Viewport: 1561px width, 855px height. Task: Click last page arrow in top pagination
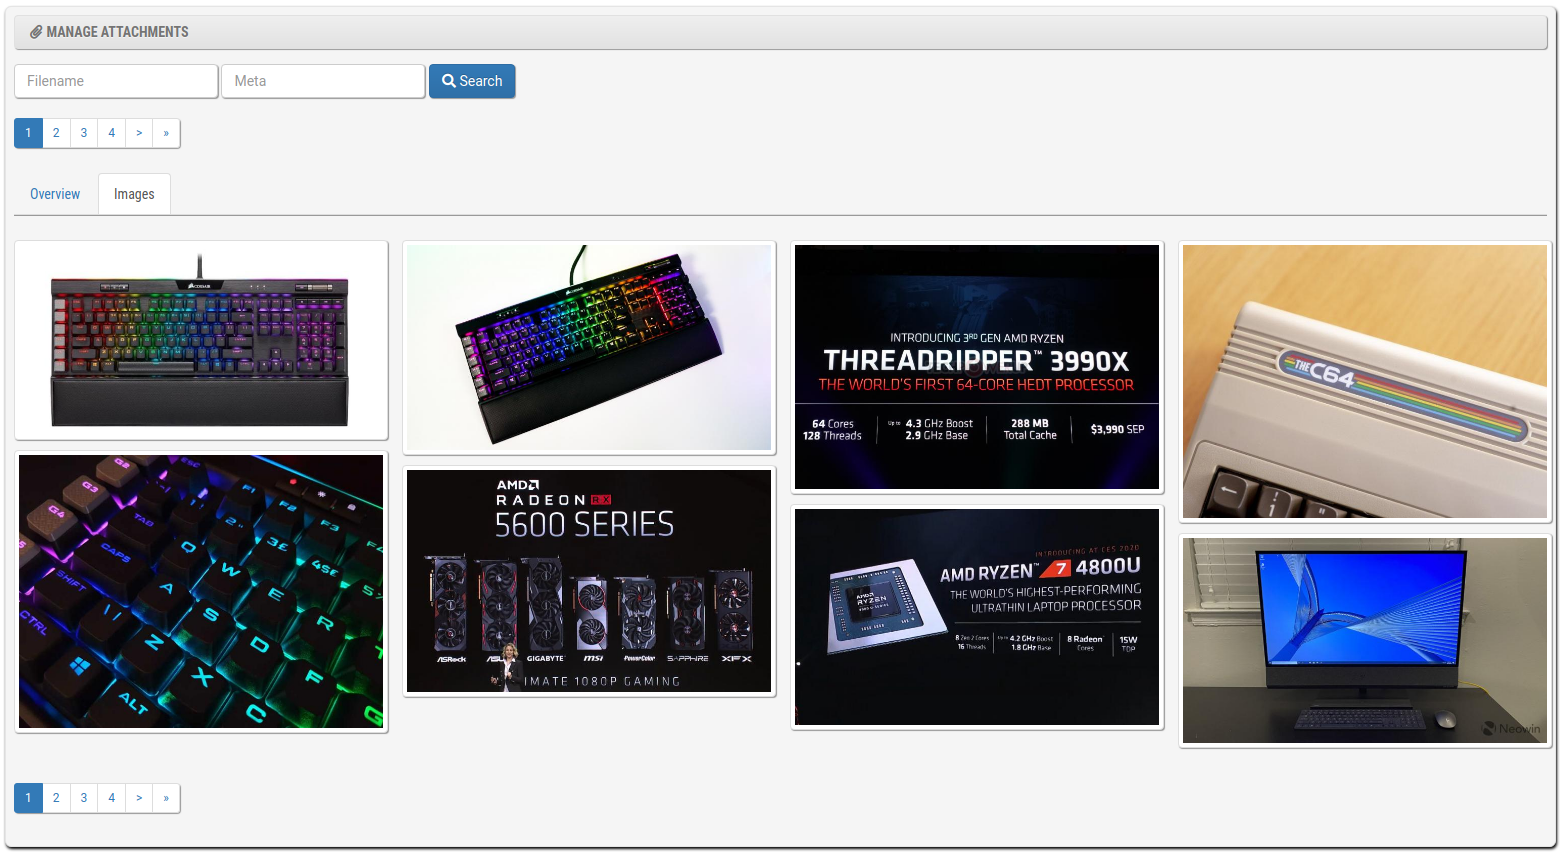click(x=166, y=133)
